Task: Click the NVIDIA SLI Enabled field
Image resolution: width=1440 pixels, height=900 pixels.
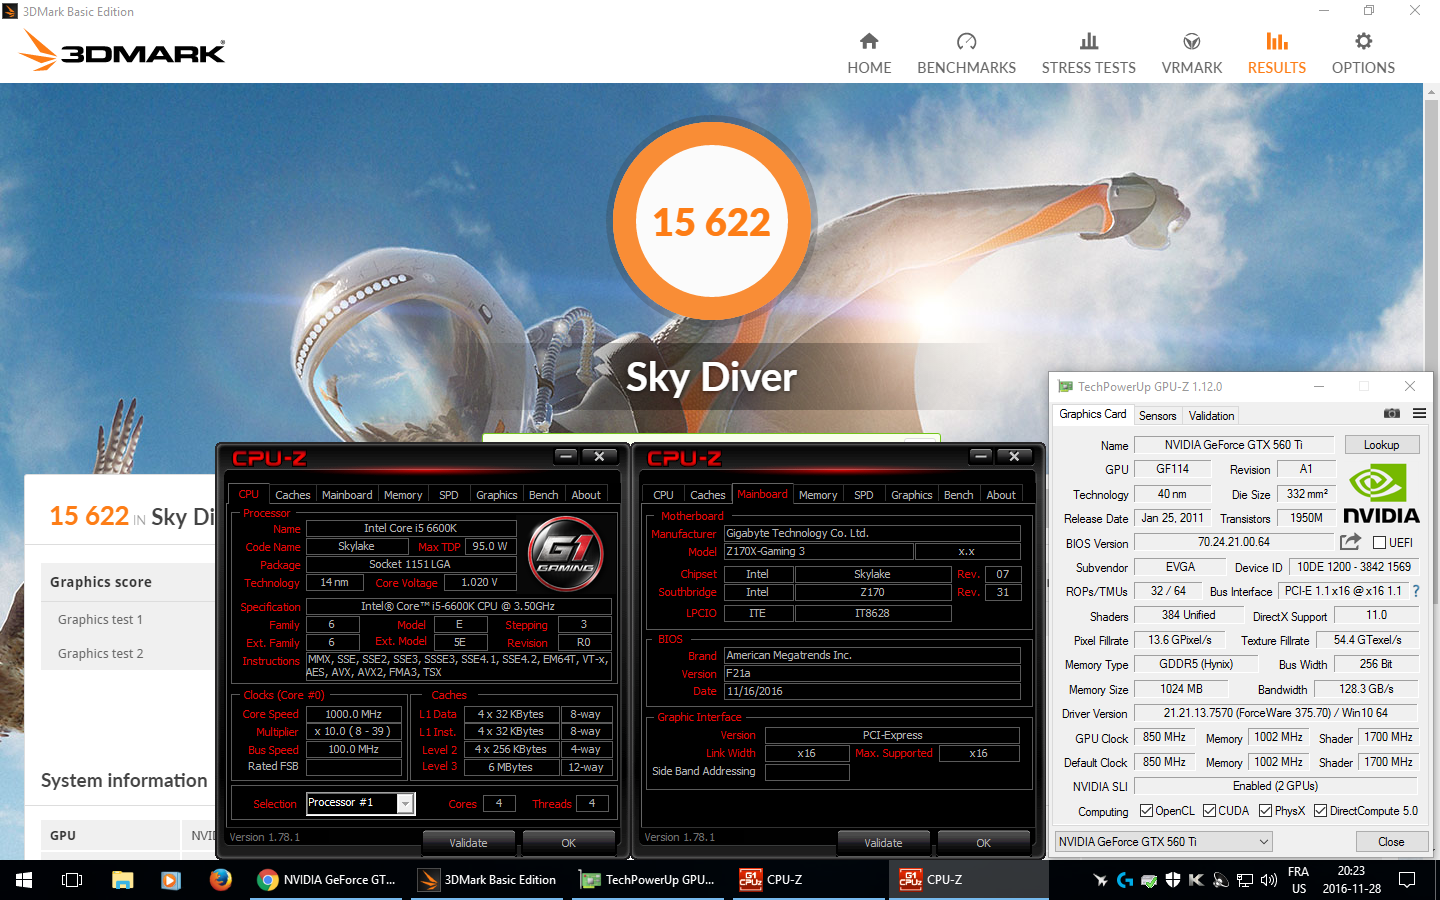Action: pyautogui.click(x=1275, y=786)
